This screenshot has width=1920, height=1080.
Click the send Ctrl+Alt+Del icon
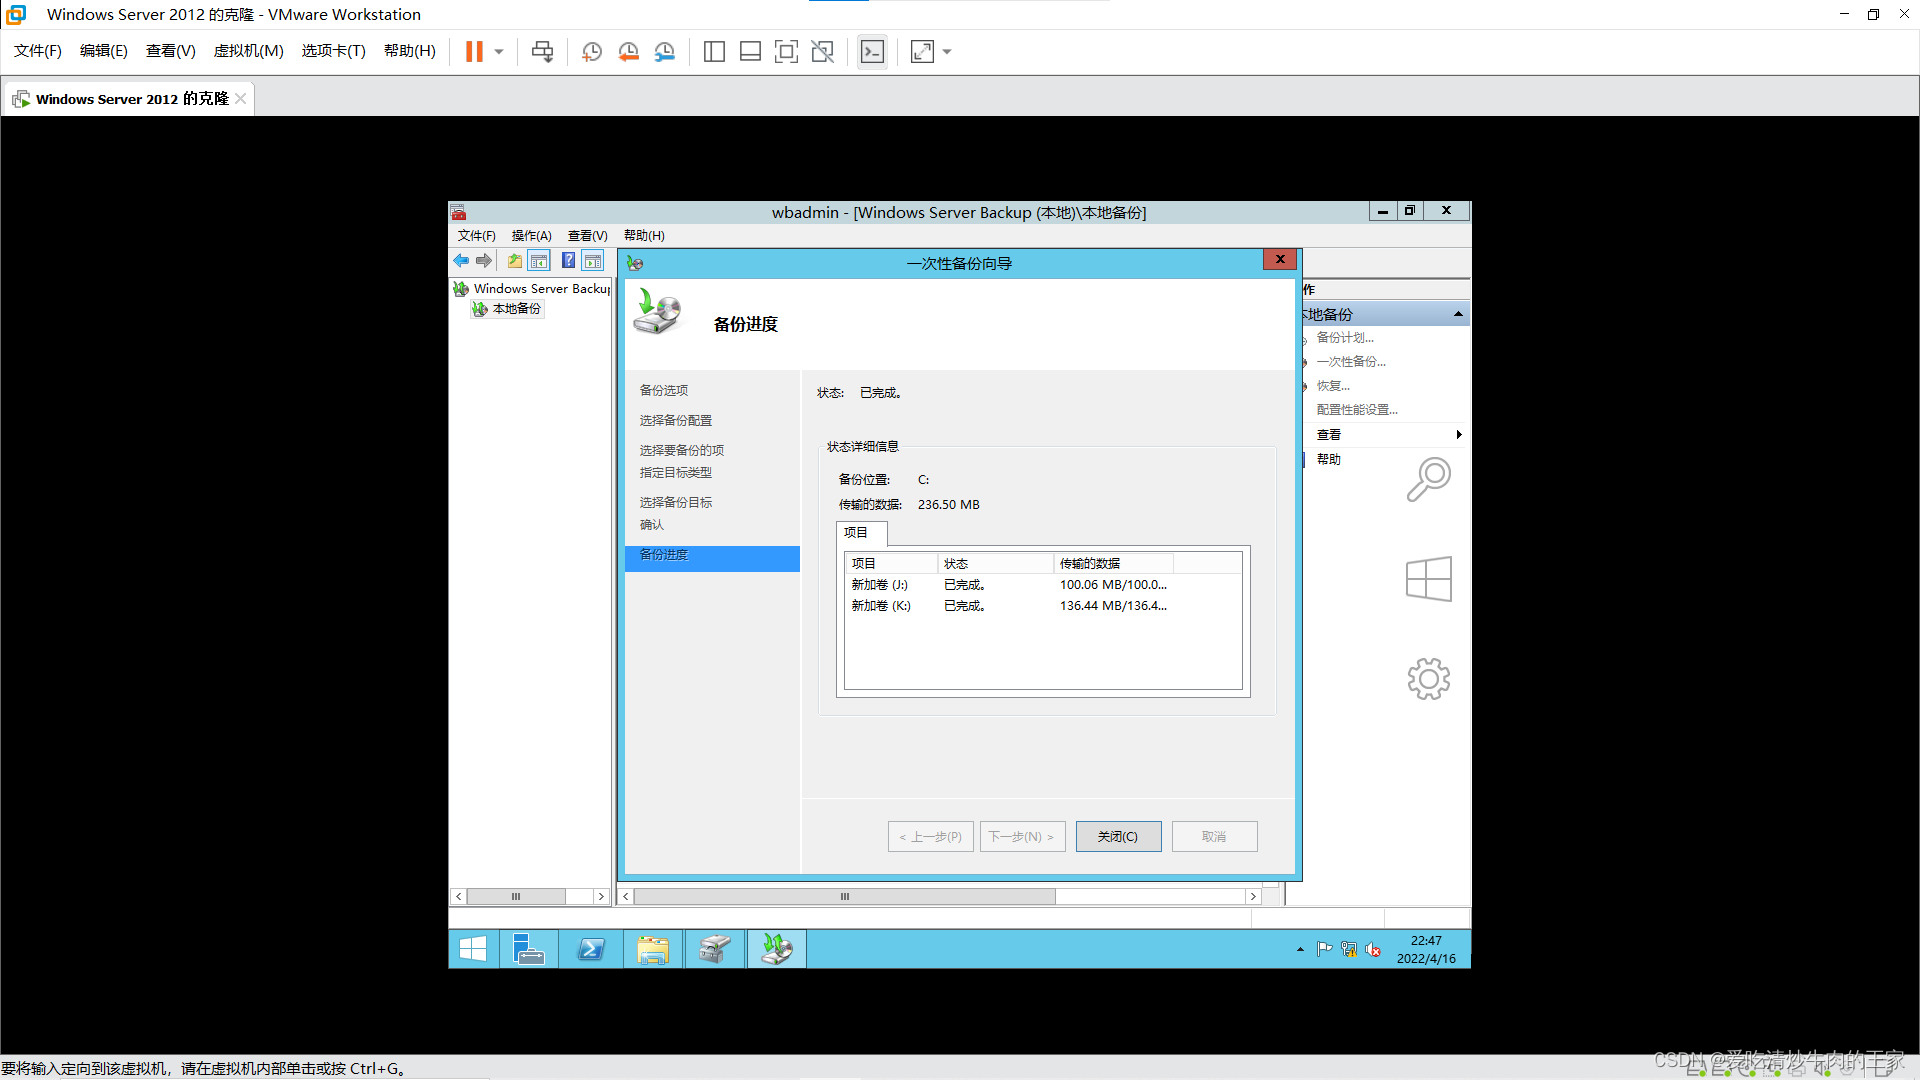click(x=542, y=52)
